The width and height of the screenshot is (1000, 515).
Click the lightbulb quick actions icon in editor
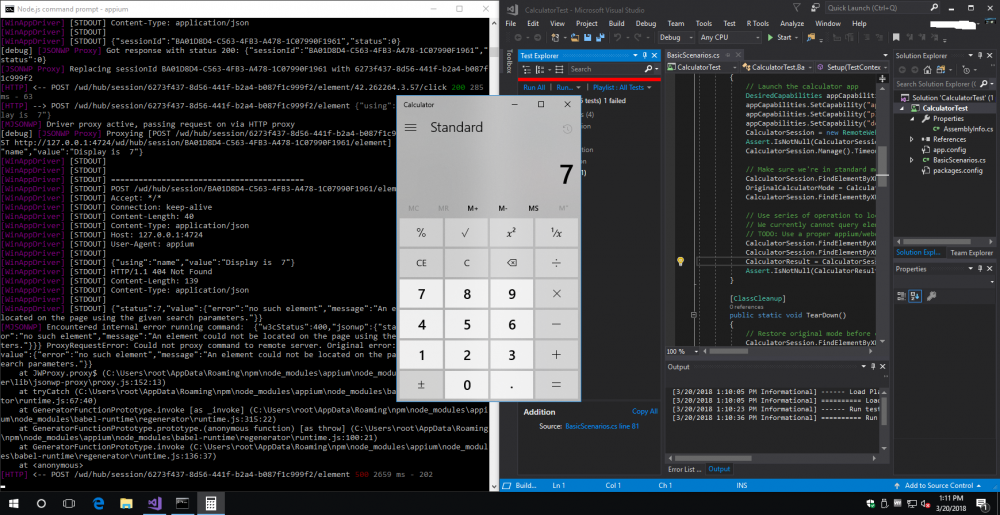680,261
